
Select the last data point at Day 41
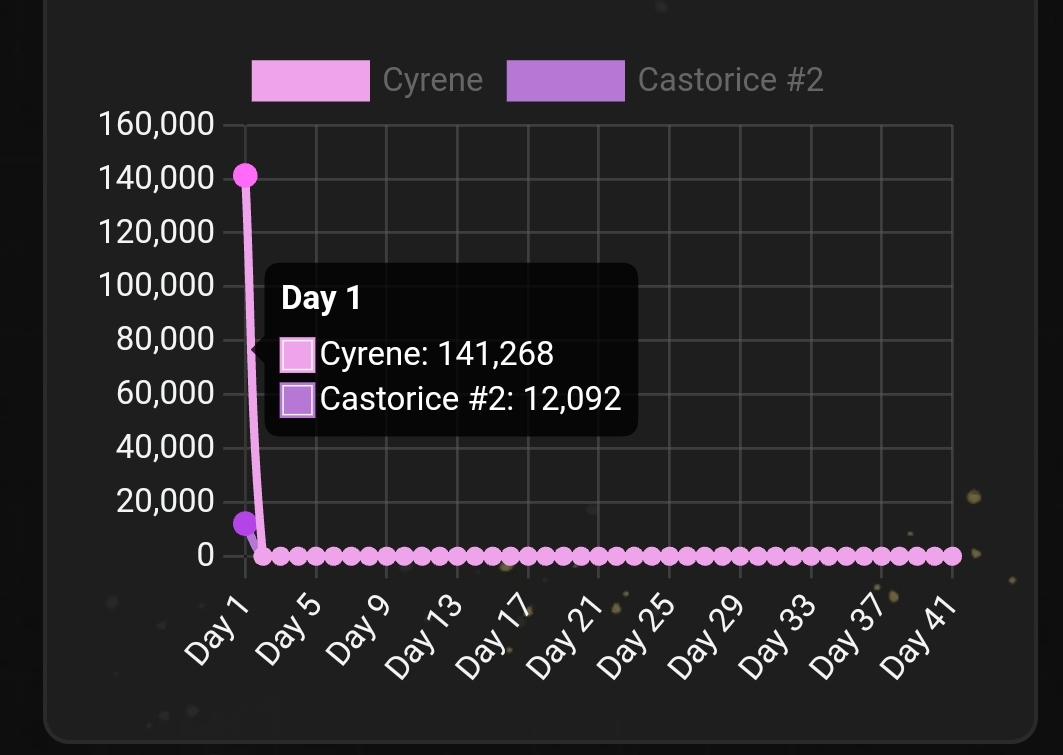[x=952, y=556]
